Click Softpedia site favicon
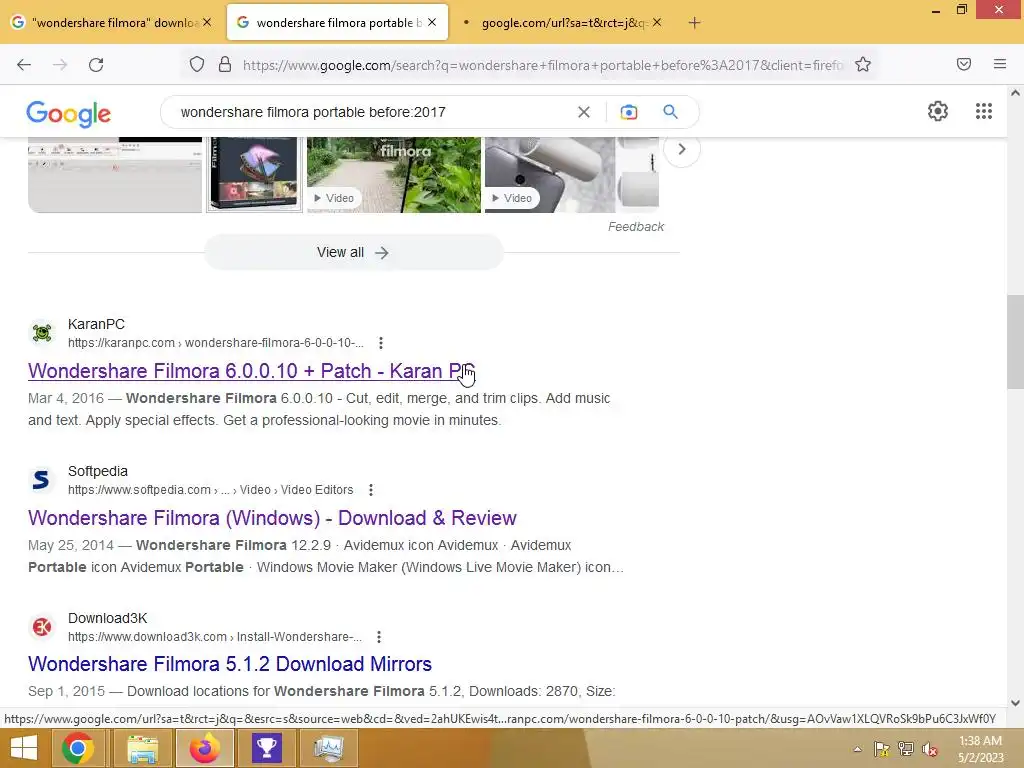 (x=42, y=480)
